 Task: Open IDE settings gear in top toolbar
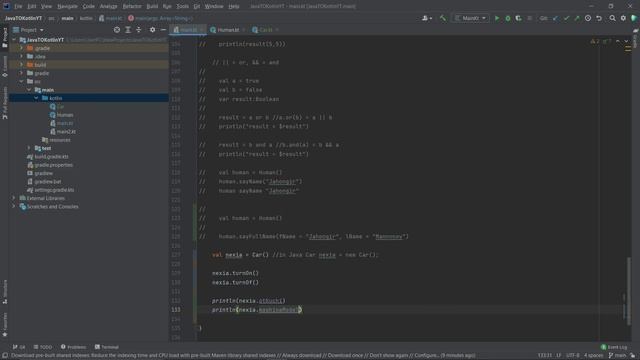[x=623, y=18]
